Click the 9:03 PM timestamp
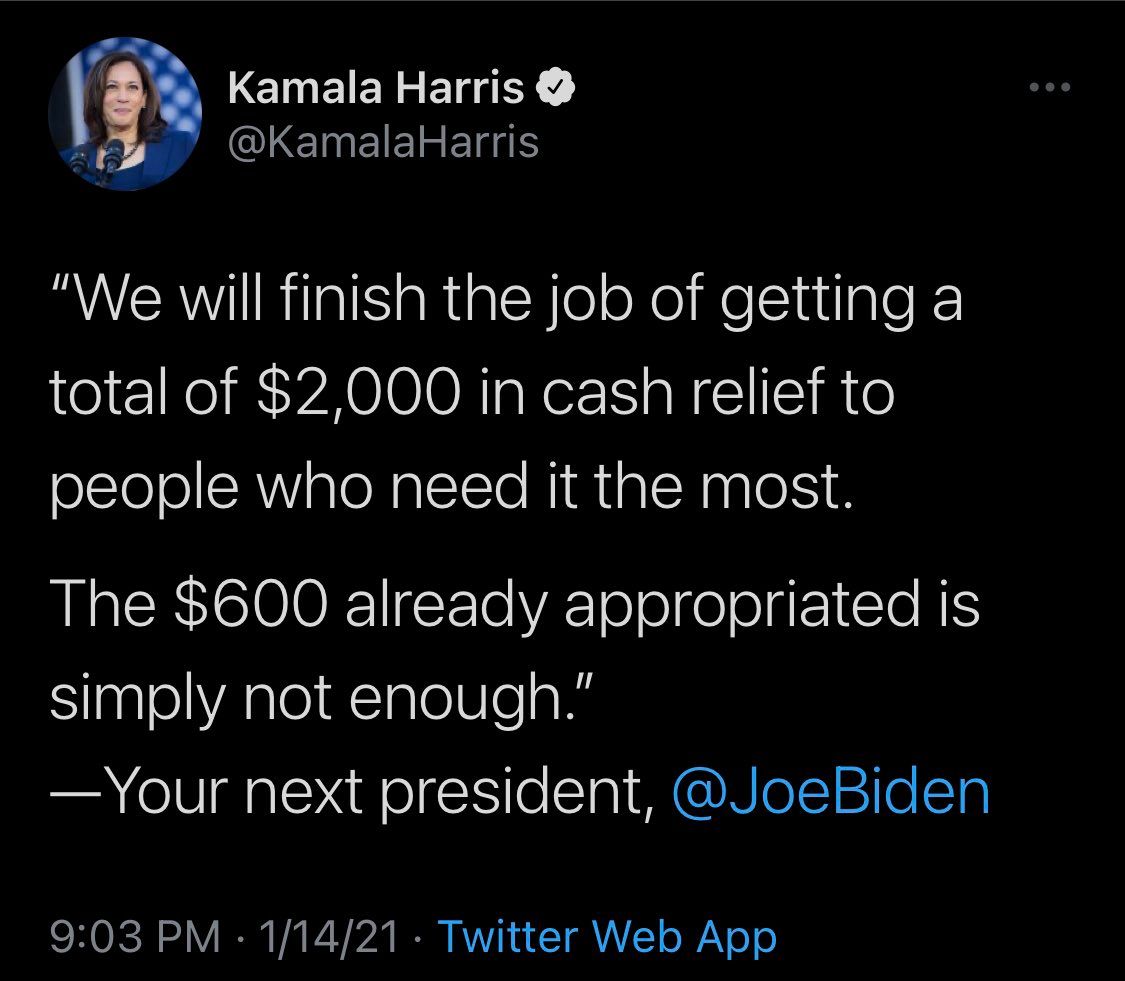Screen dimensions: 1125x981 tap(134, 937)
